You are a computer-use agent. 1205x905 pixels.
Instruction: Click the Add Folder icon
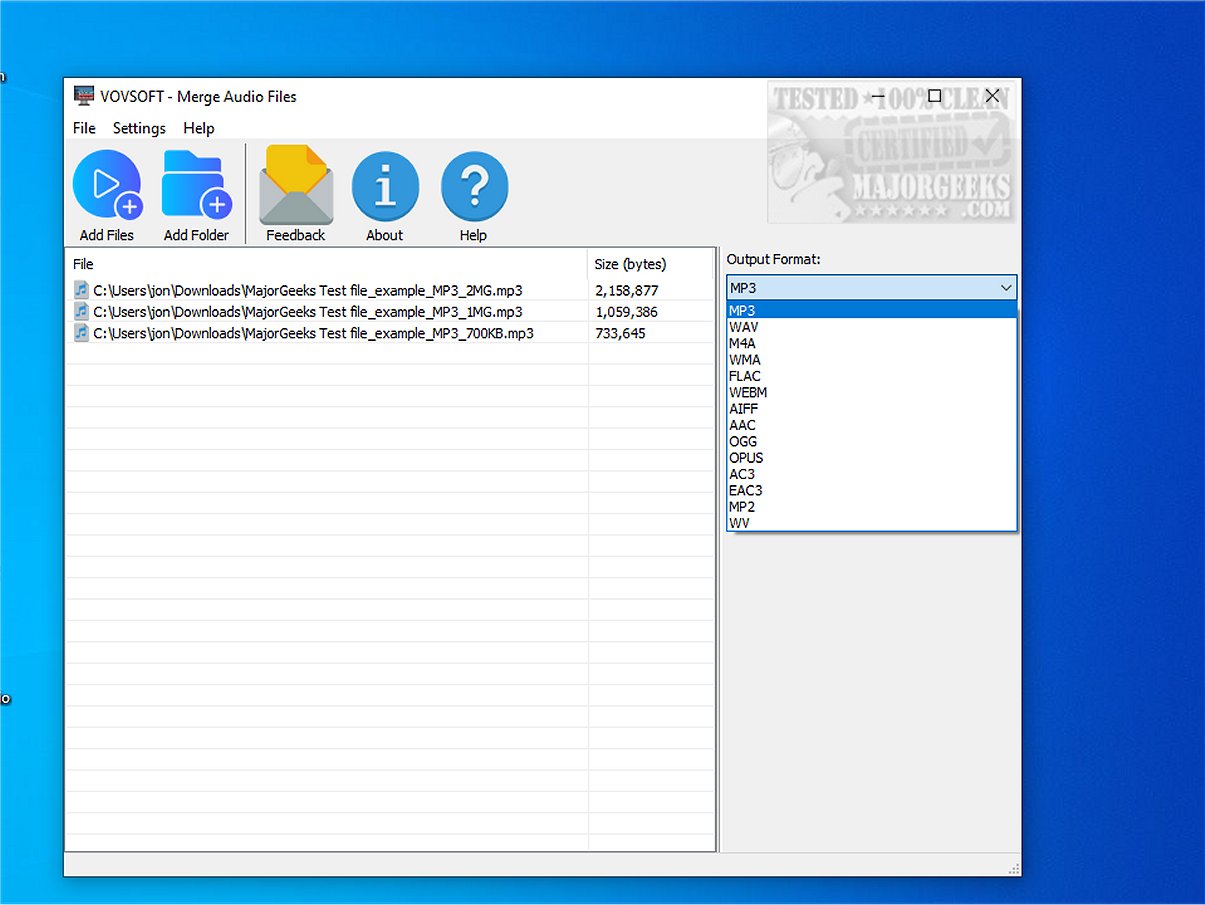196,186
